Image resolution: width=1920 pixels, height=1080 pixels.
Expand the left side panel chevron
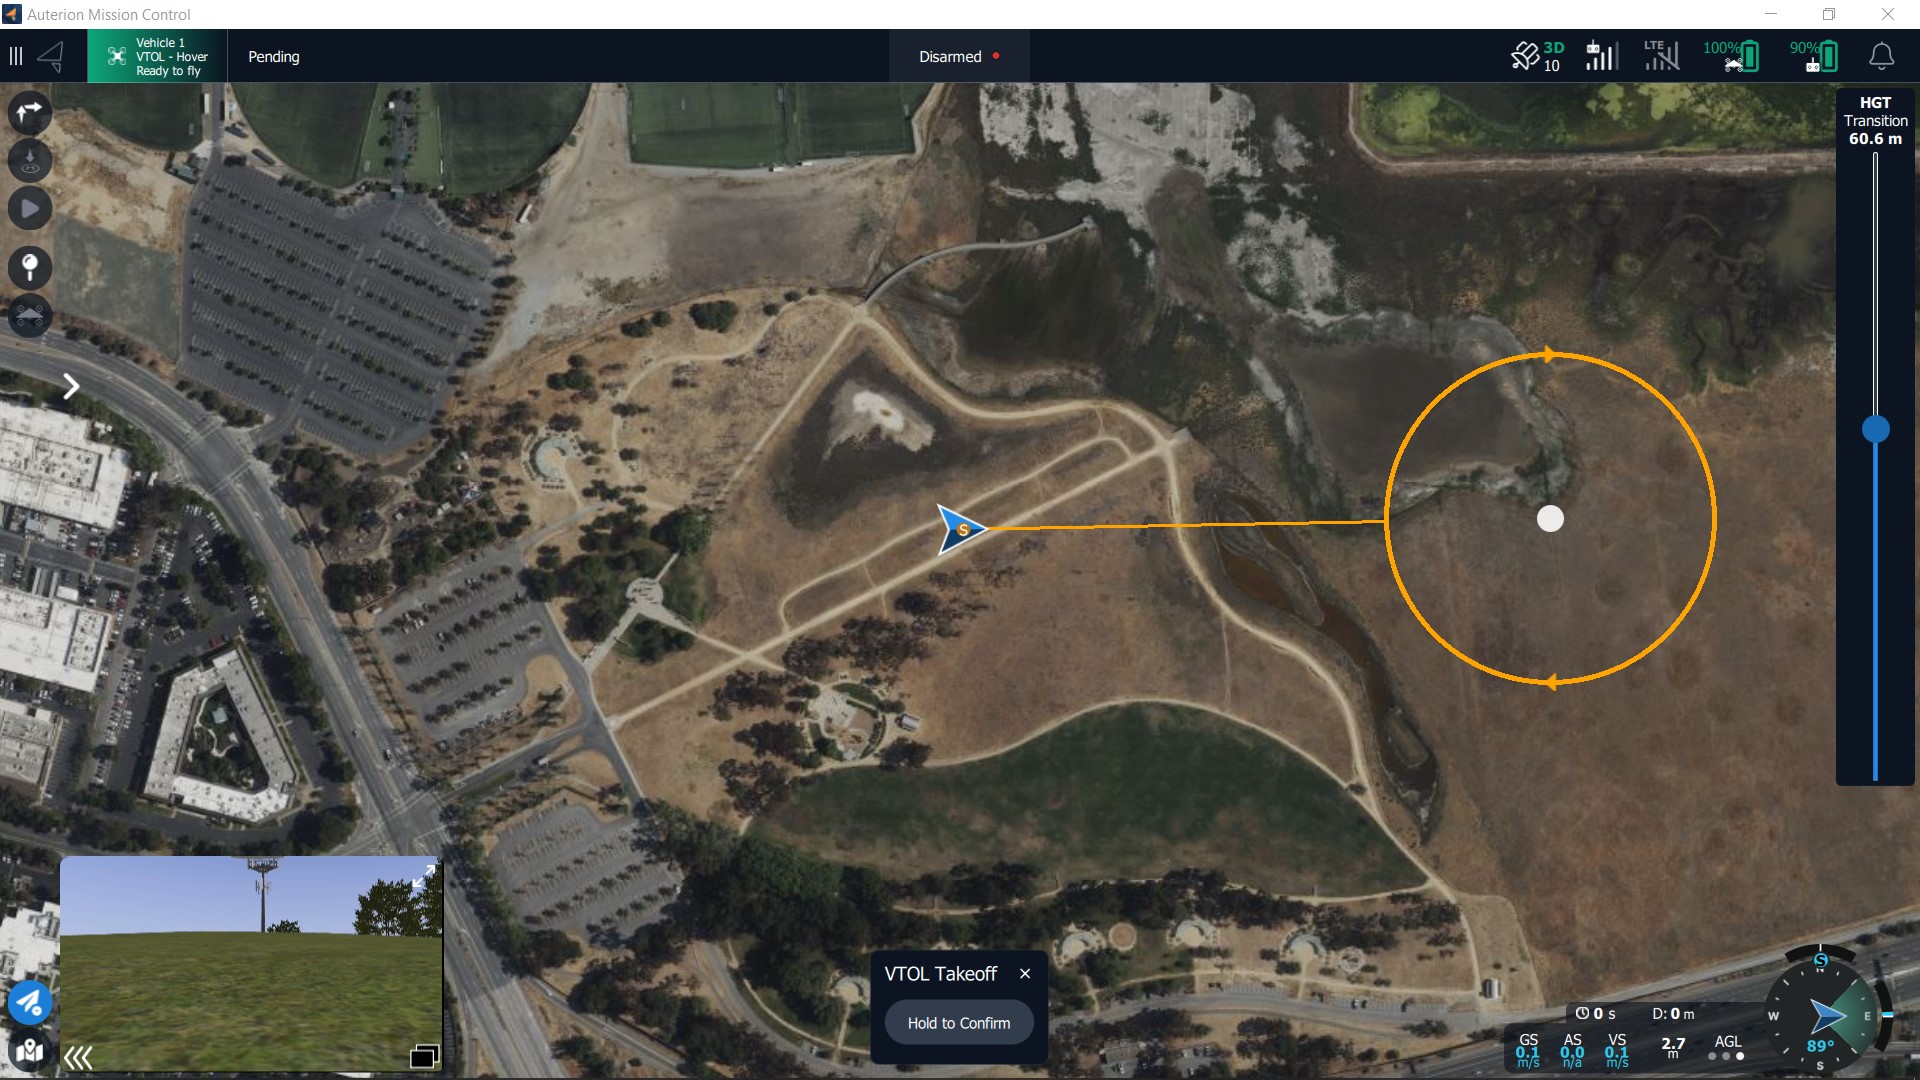pyautogui.click(x=71, y=387)
